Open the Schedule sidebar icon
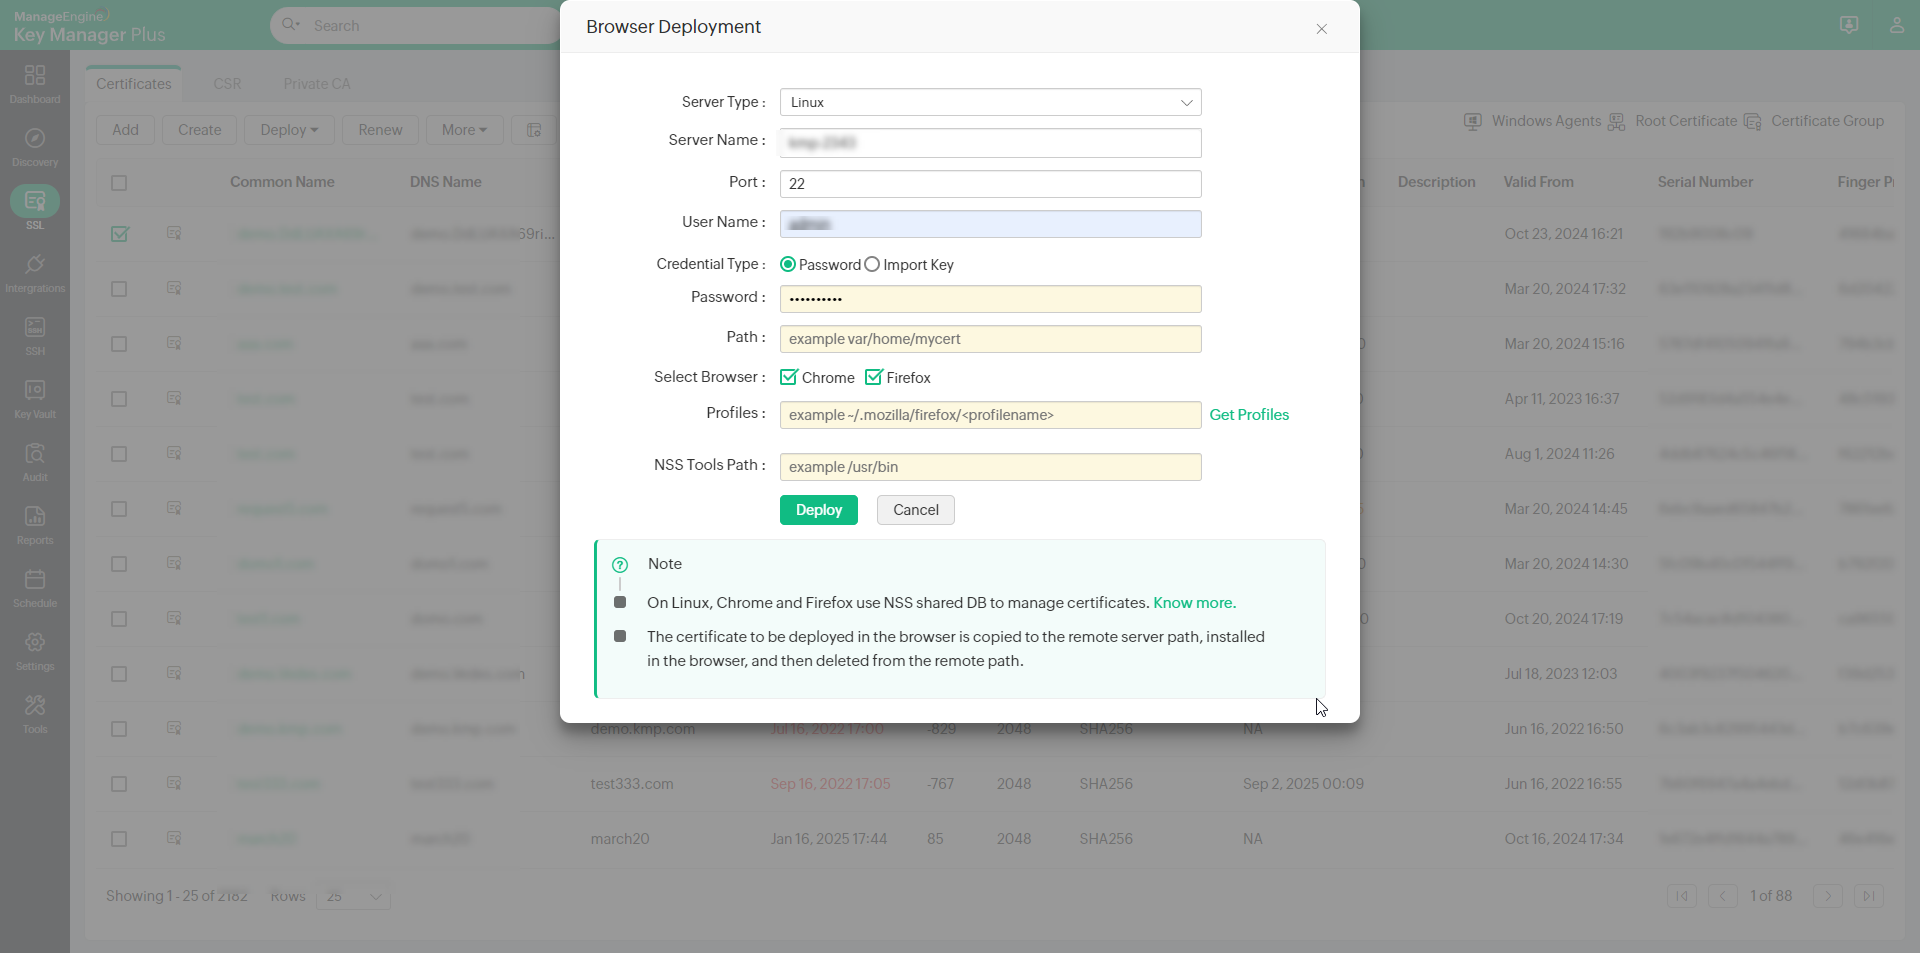The width and height of the screenshot is (1920, 953). click(35, 579)
